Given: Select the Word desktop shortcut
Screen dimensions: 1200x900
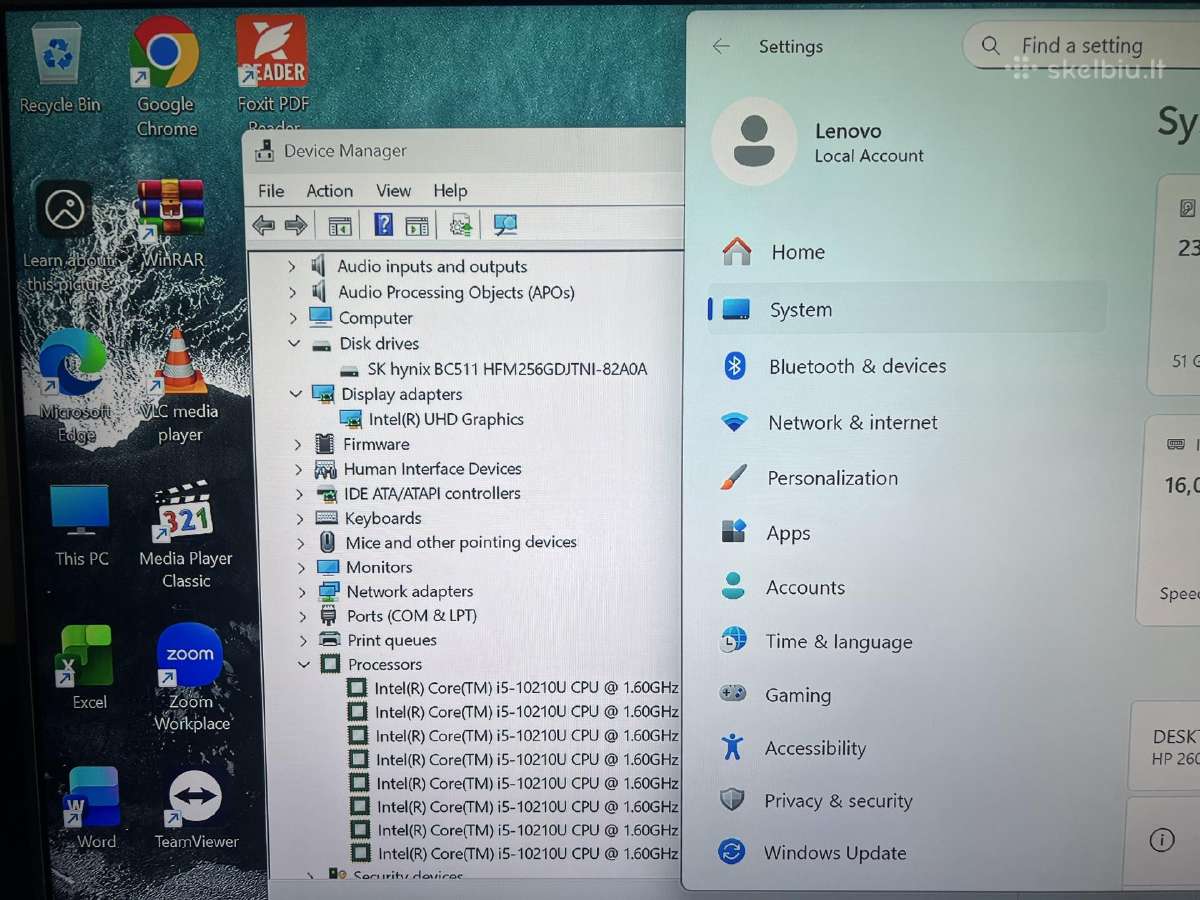Looking at the screenshot, I should 93,808.
